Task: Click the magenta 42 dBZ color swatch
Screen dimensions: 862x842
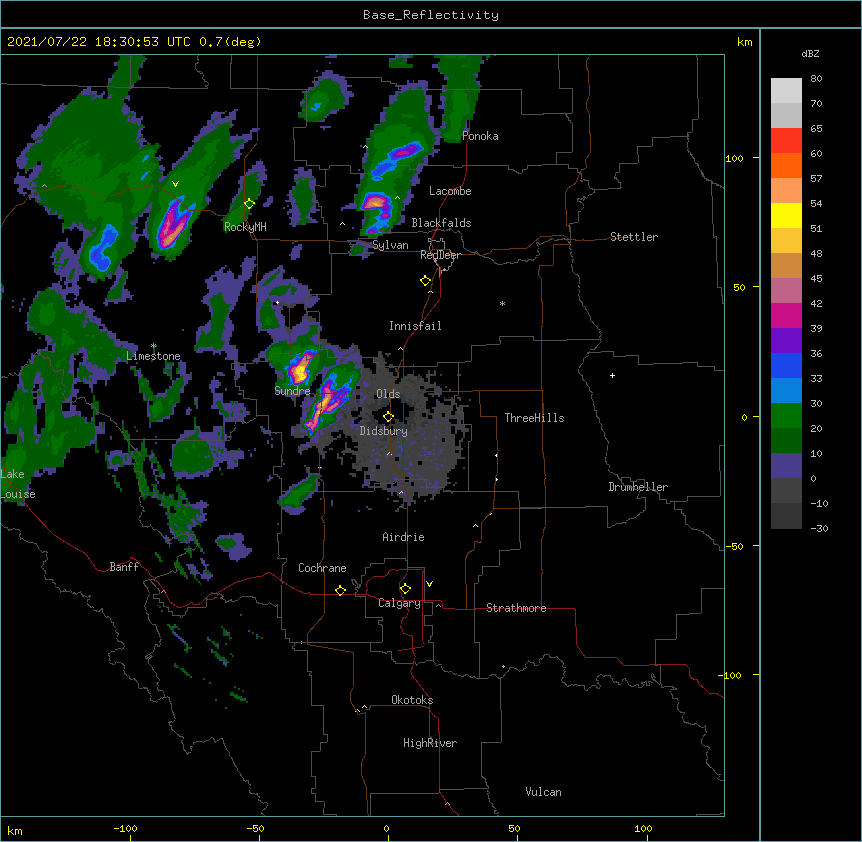Action: 786,315
